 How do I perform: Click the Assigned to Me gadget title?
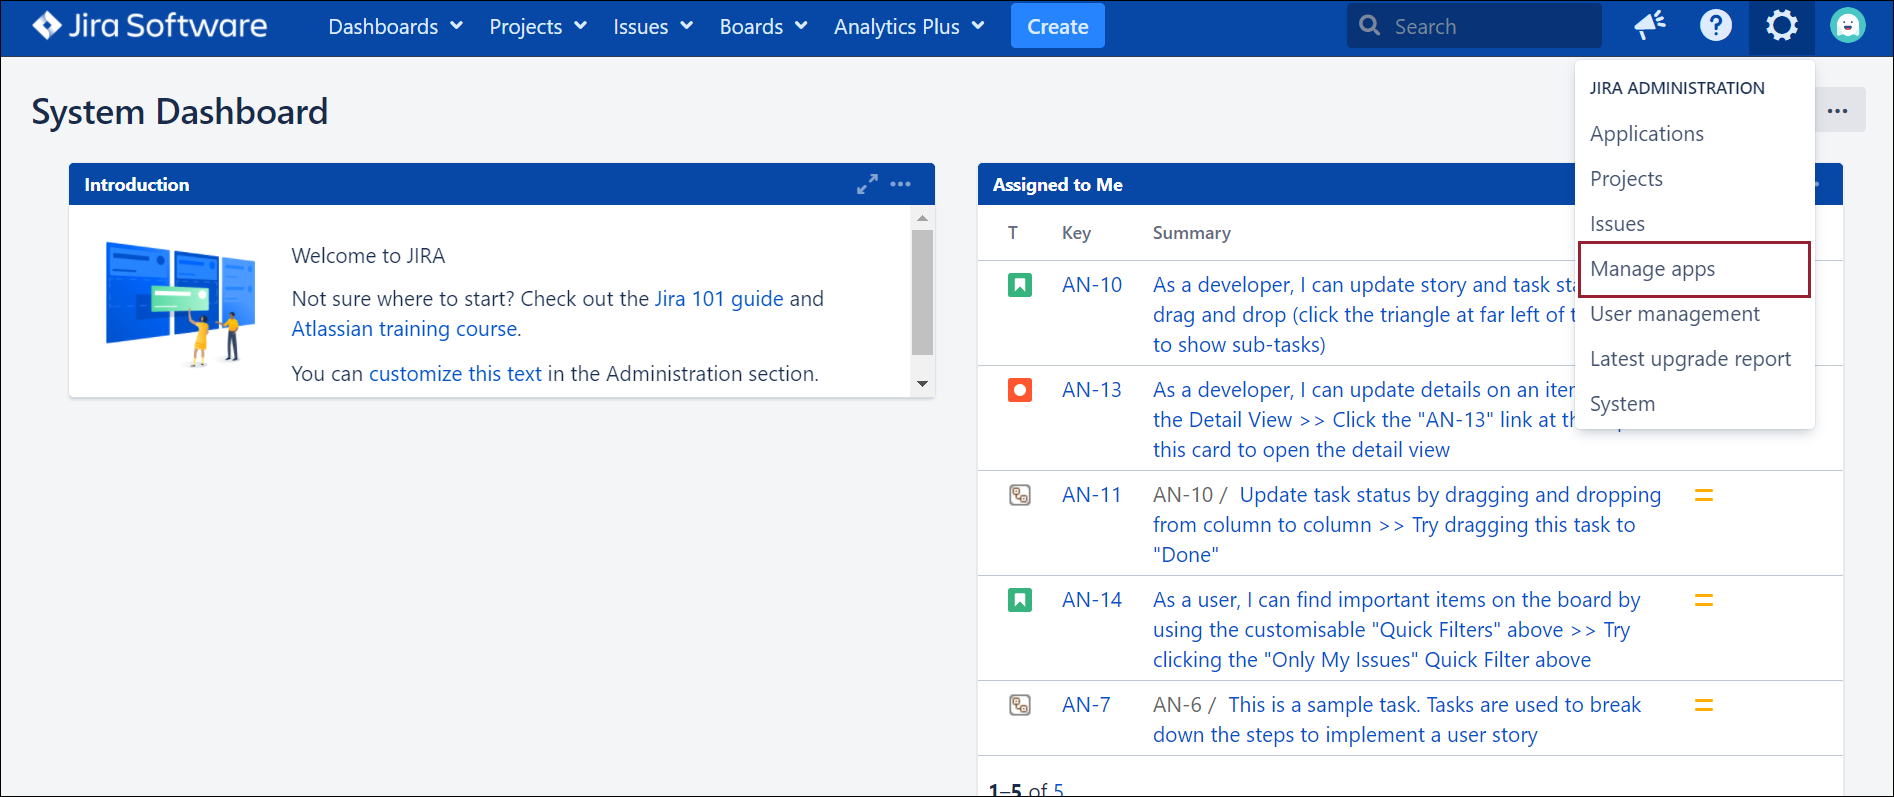(1058, 185)
